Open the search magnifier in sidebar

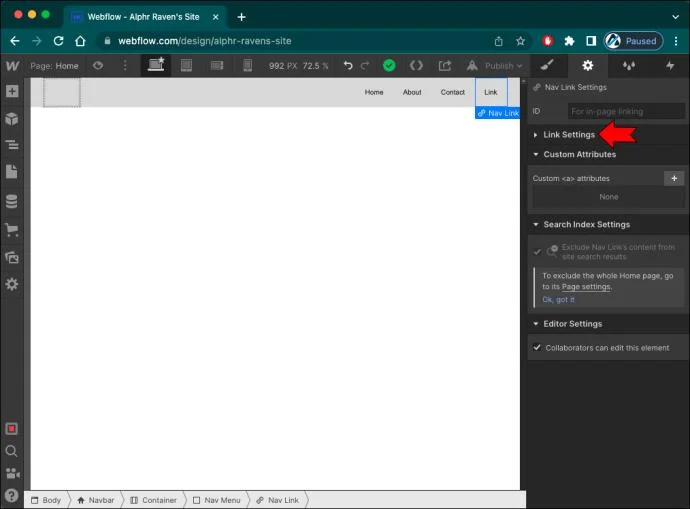[x=12, y=451]
